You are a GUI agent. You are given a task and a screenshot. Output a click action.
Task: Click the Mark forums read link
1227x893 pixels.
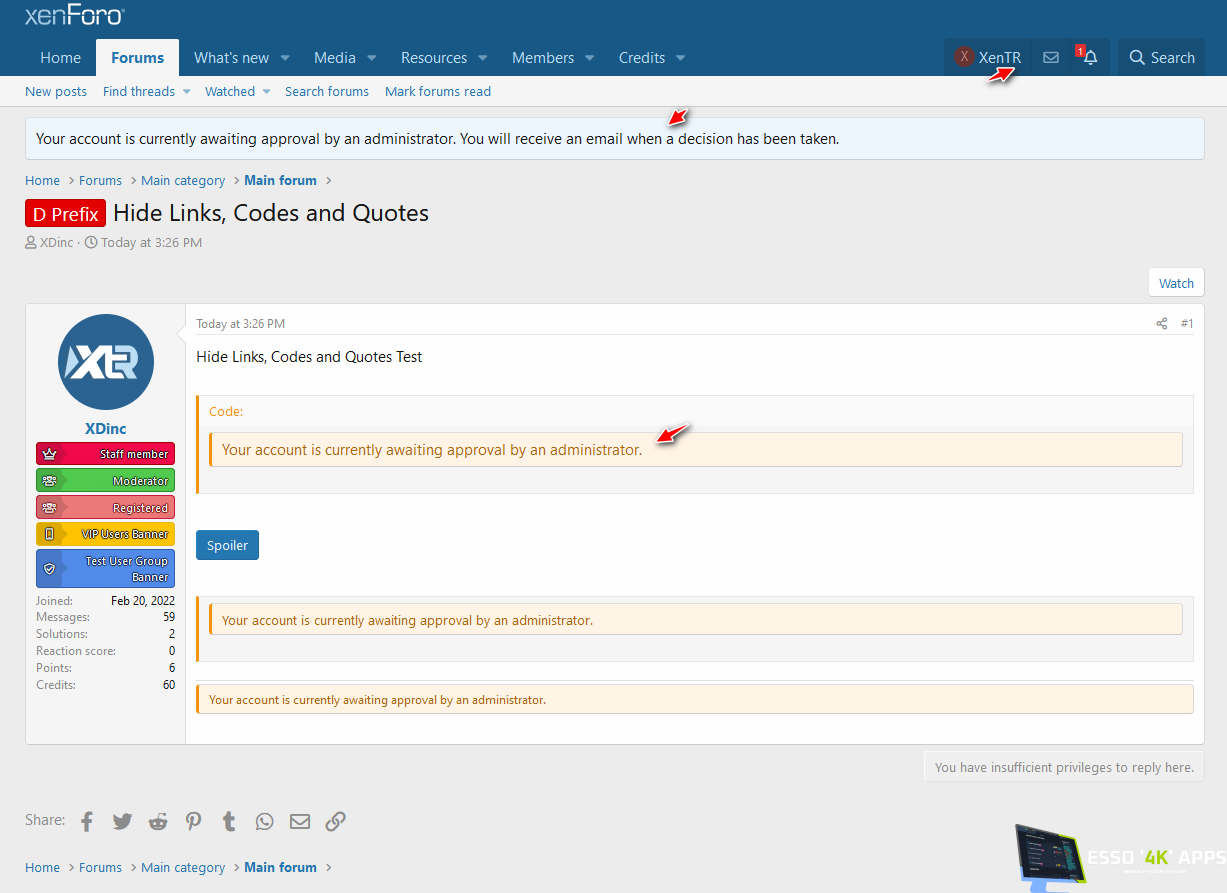pos(437,91)
